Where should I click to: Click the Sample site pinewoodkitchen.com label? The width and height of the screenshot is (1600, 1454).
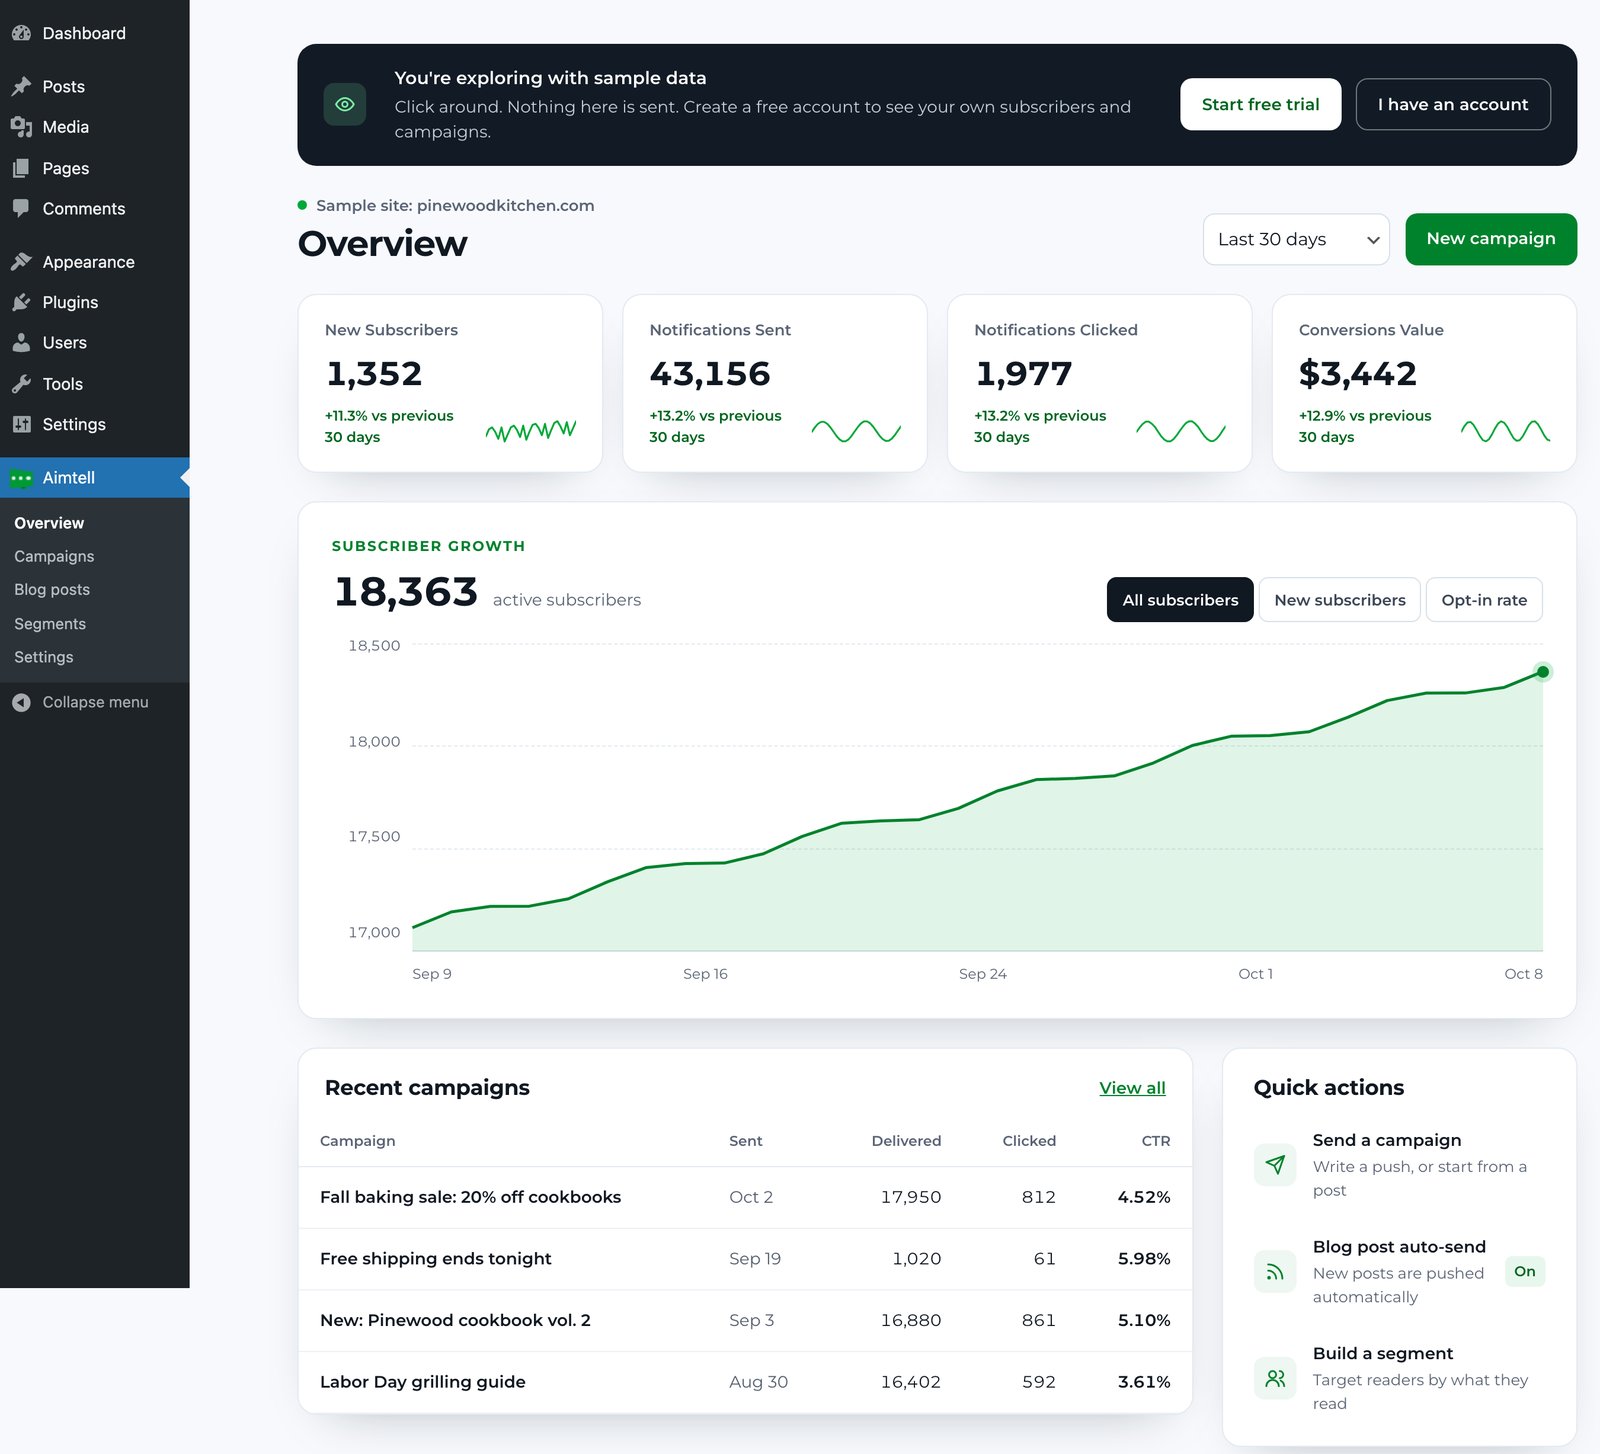click(x=455, y=205)
